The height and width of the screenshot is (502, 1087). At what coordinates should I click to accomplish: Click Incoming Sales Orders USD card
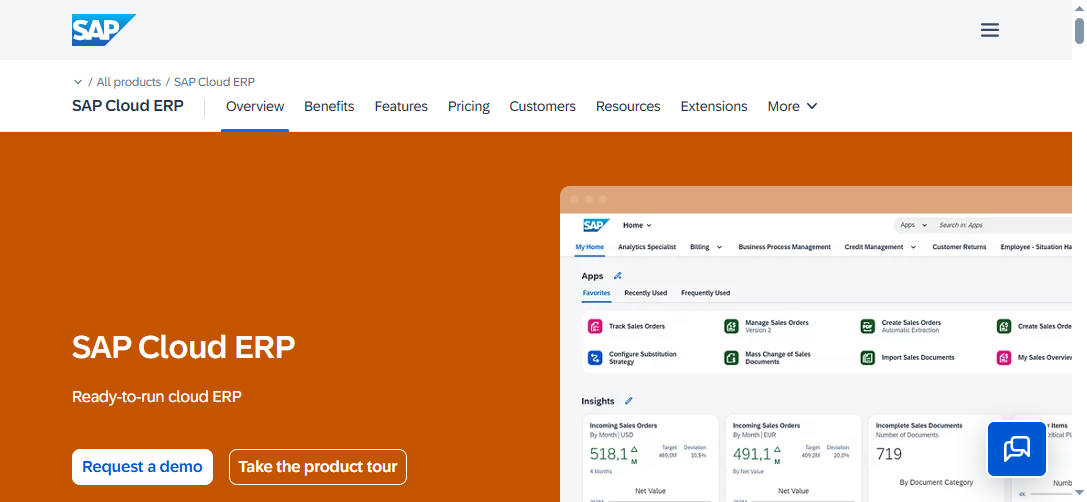(x=651, y=458)
